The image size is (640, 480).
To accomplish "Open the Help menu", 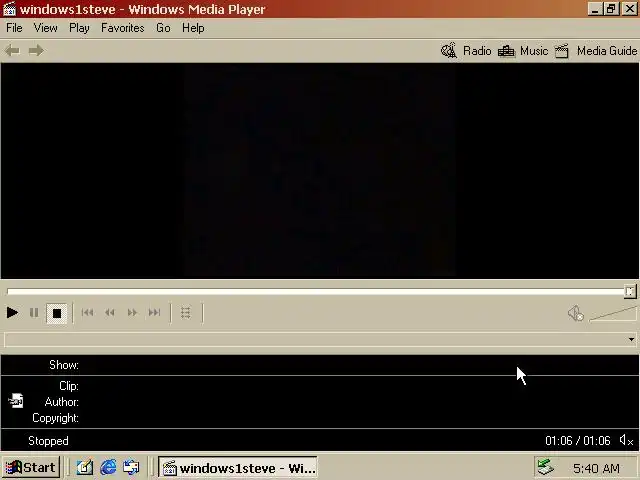I will [193, 28].
